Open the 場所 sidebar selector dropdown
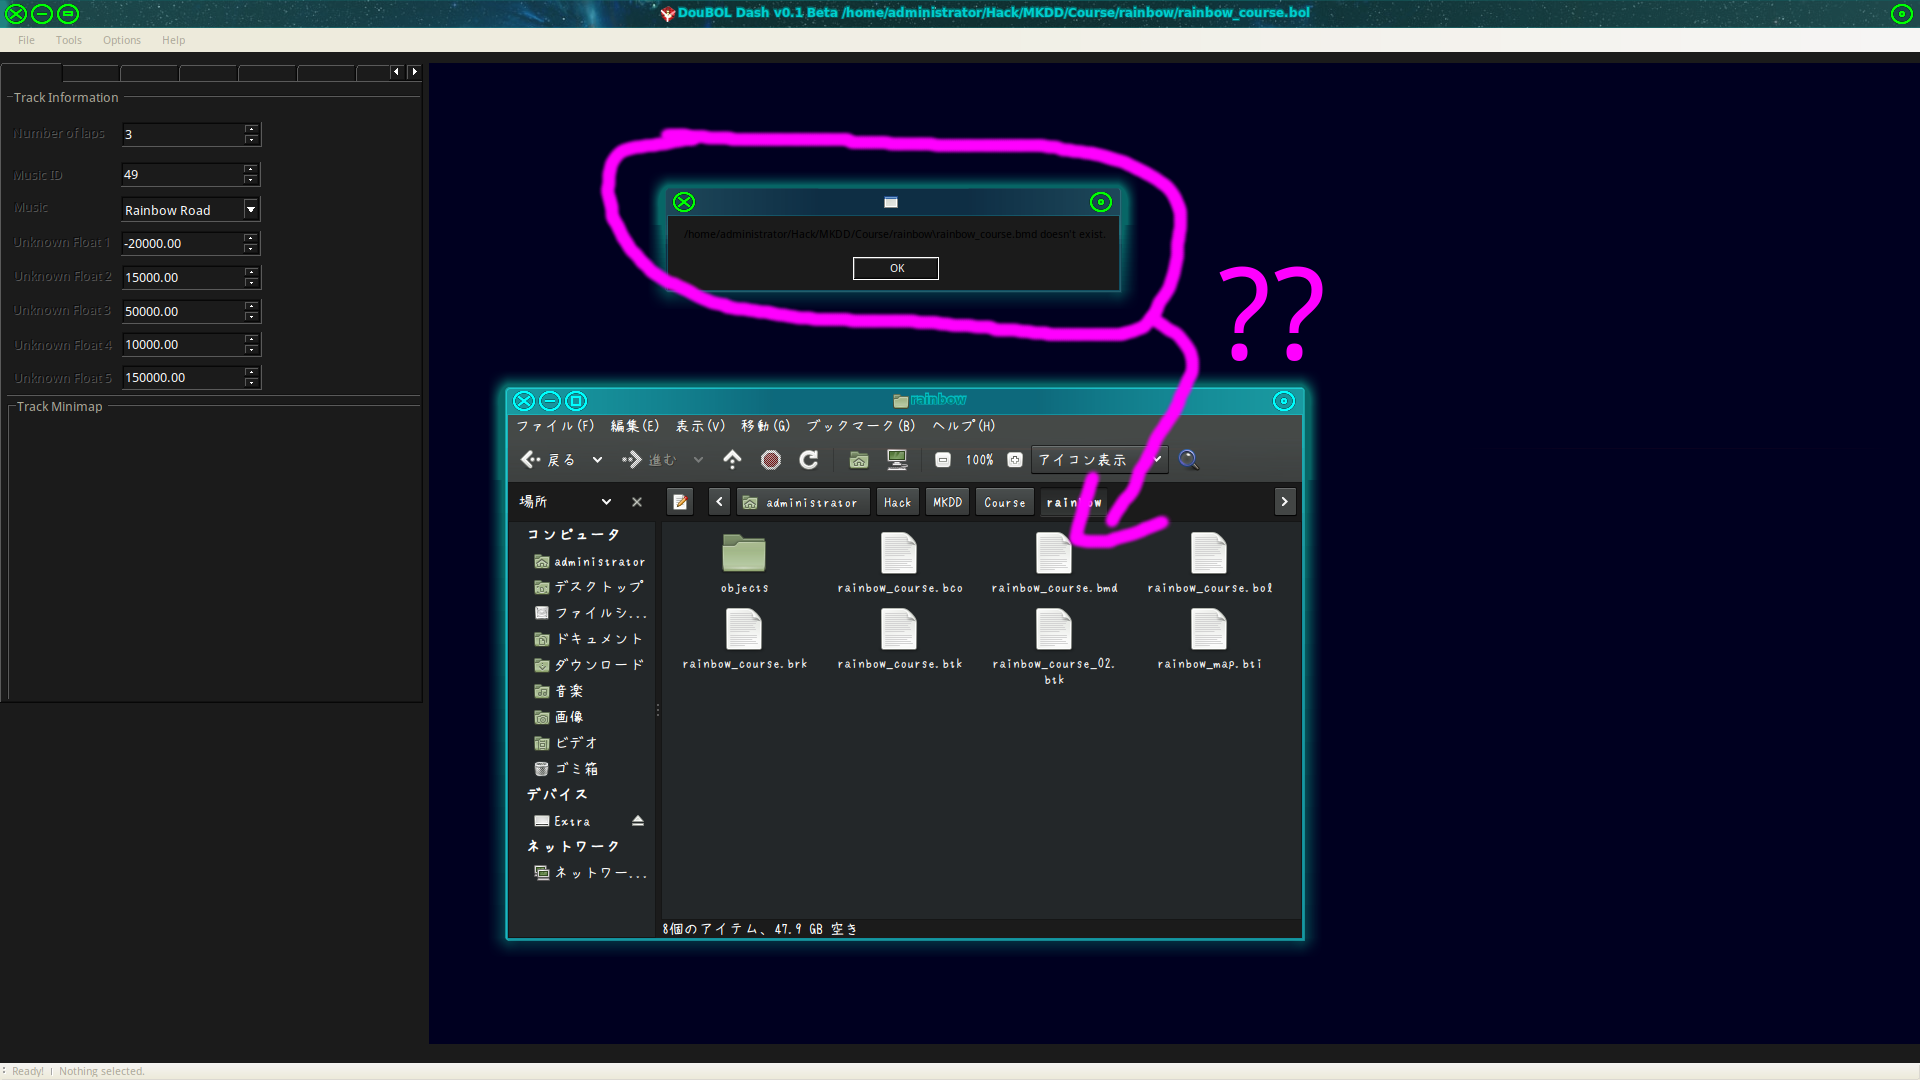Image resolution: width=1920 pixels, height=1080 pixels. click(606, 502)
